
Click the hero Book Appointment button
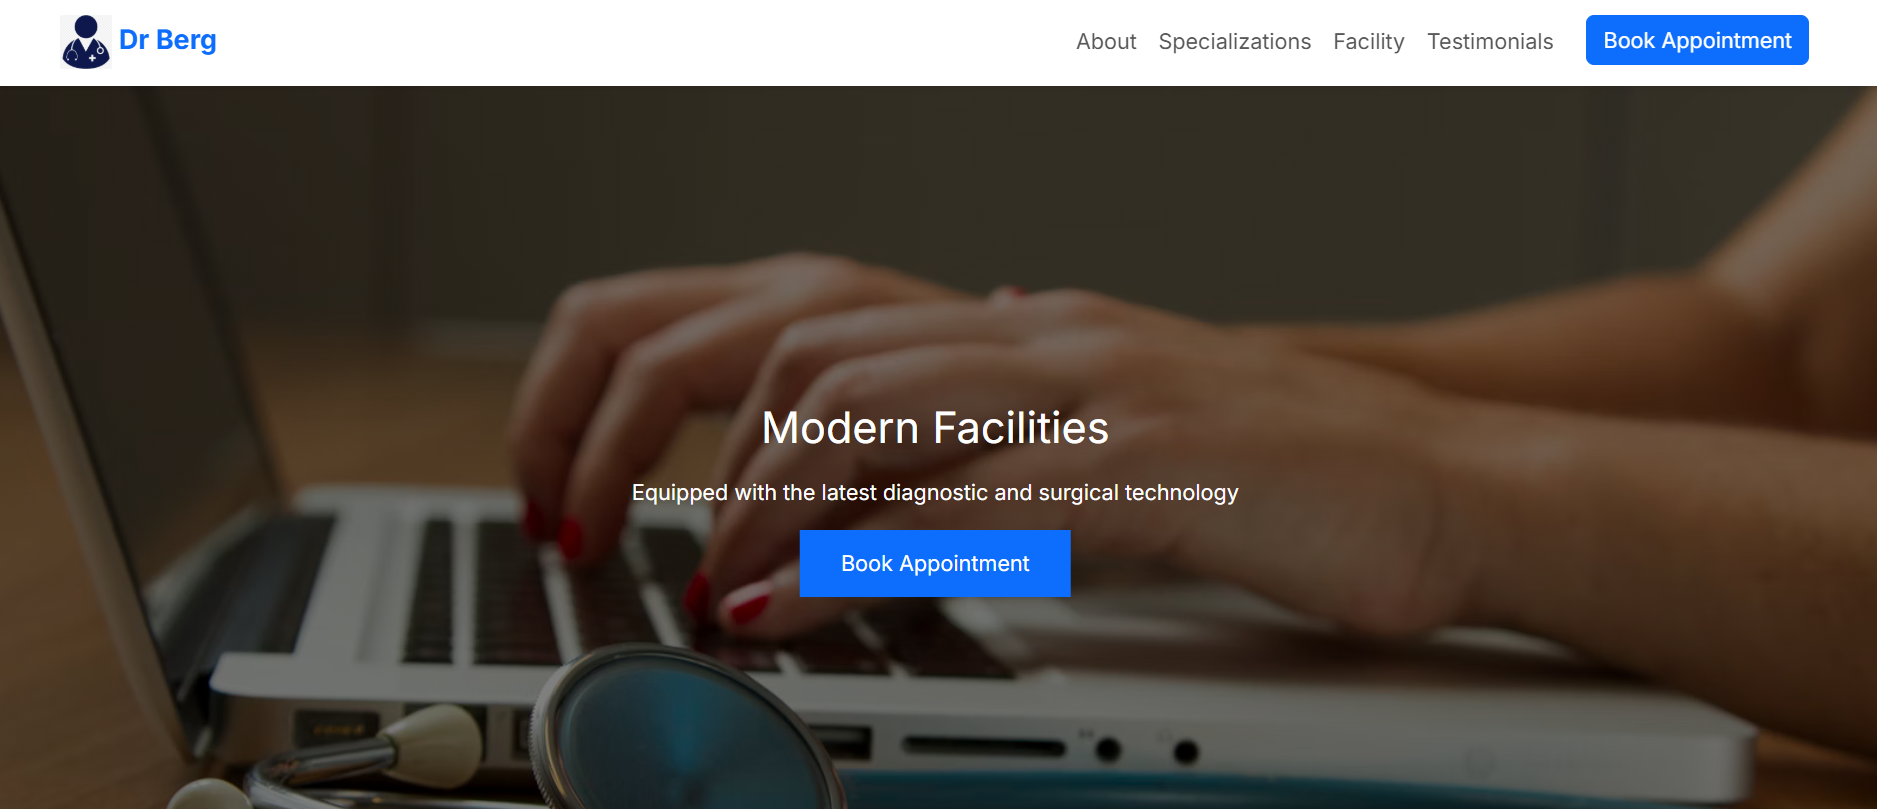[x=935, y=564]
